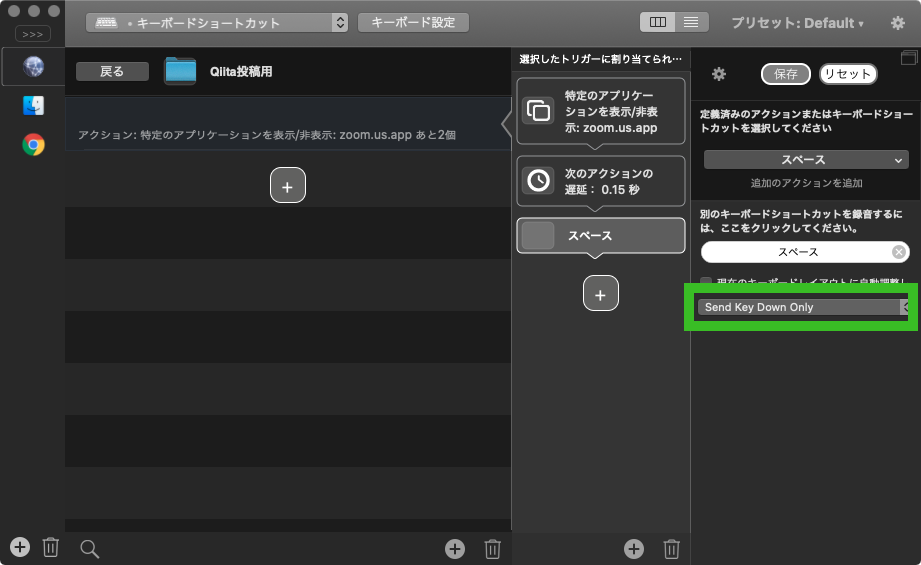Detach the configuration panel with the window icon
Viewport: 921px width, 565px height.
[x=909, y=57]
